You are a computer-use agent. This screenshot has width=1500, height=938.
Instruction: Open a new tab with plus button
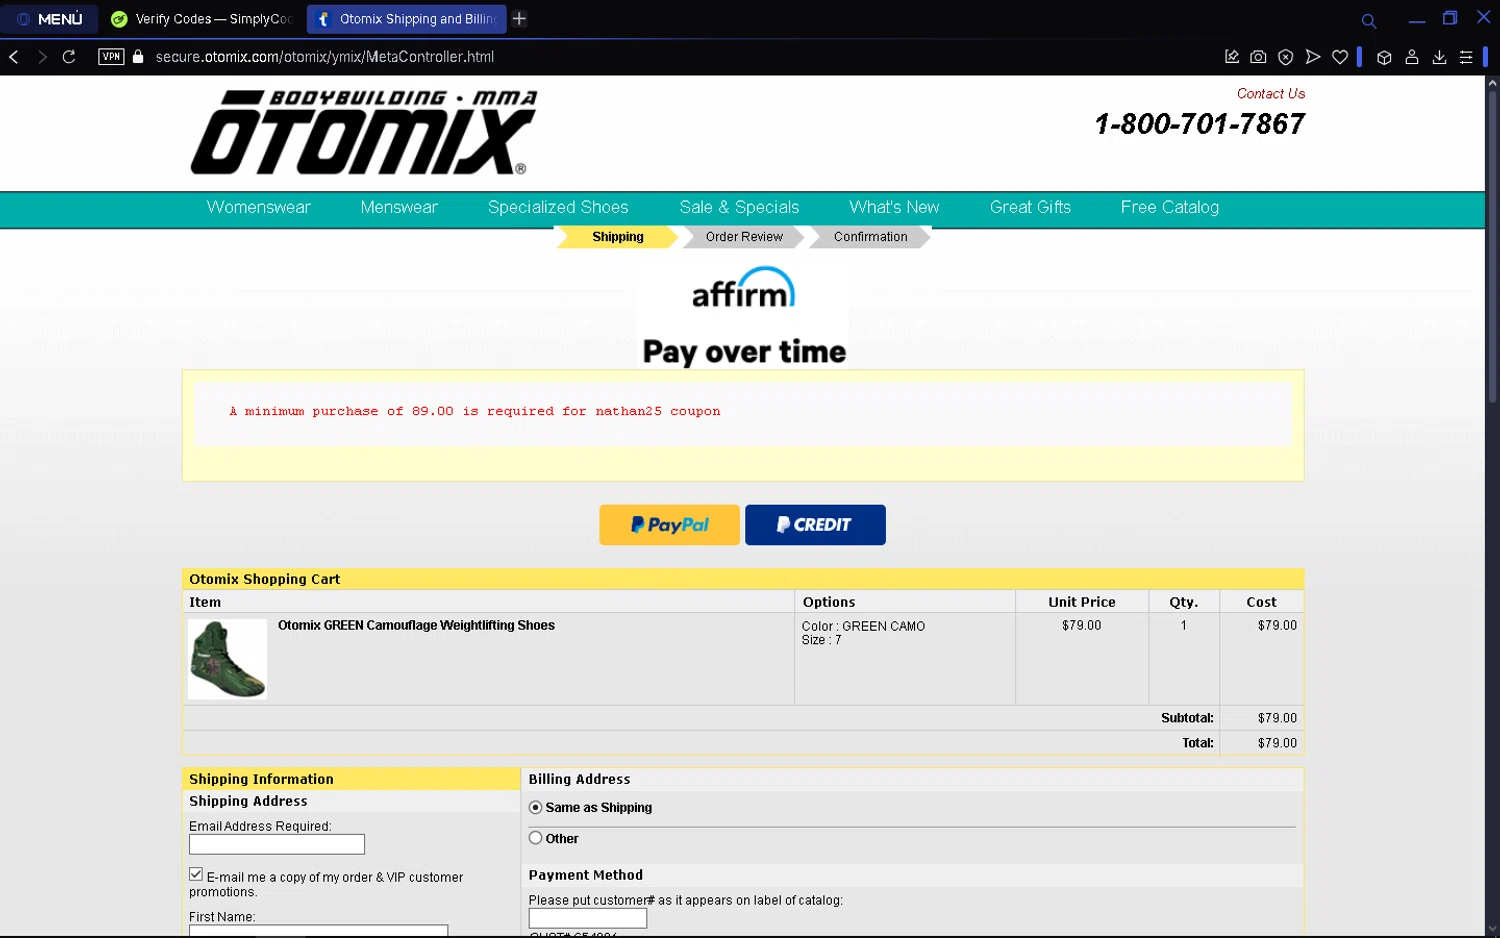[519, 19]
